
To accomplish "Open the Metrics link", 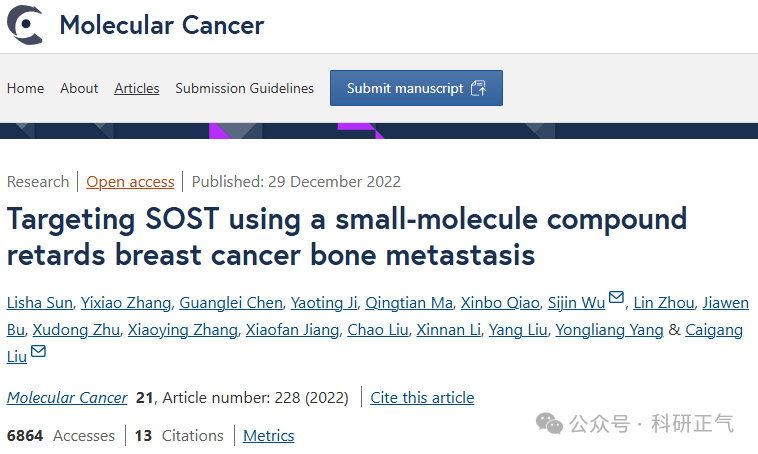I will click(x=268, y=436).
